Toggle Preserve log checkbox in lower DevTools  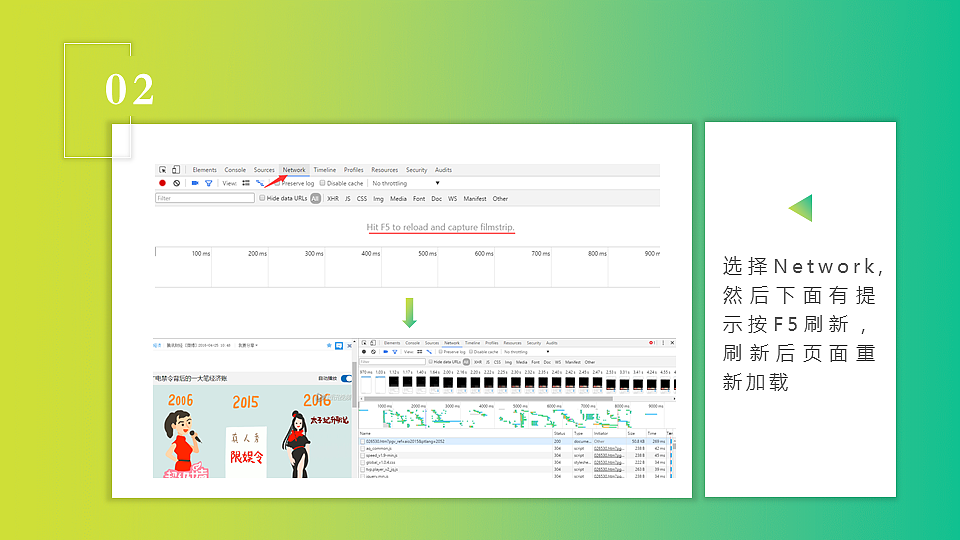[441, 352]
